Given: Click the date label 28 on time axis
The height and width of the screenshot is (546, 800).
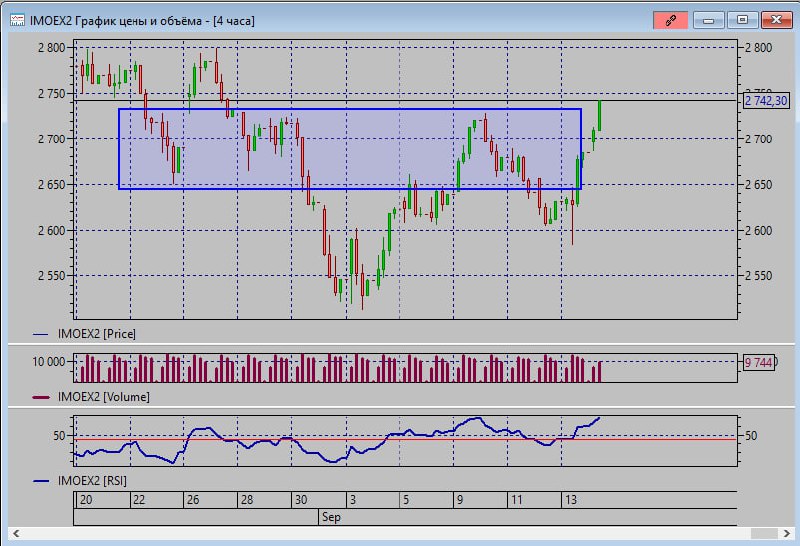Looking at the screenshot, I should [x=247, y=500].
